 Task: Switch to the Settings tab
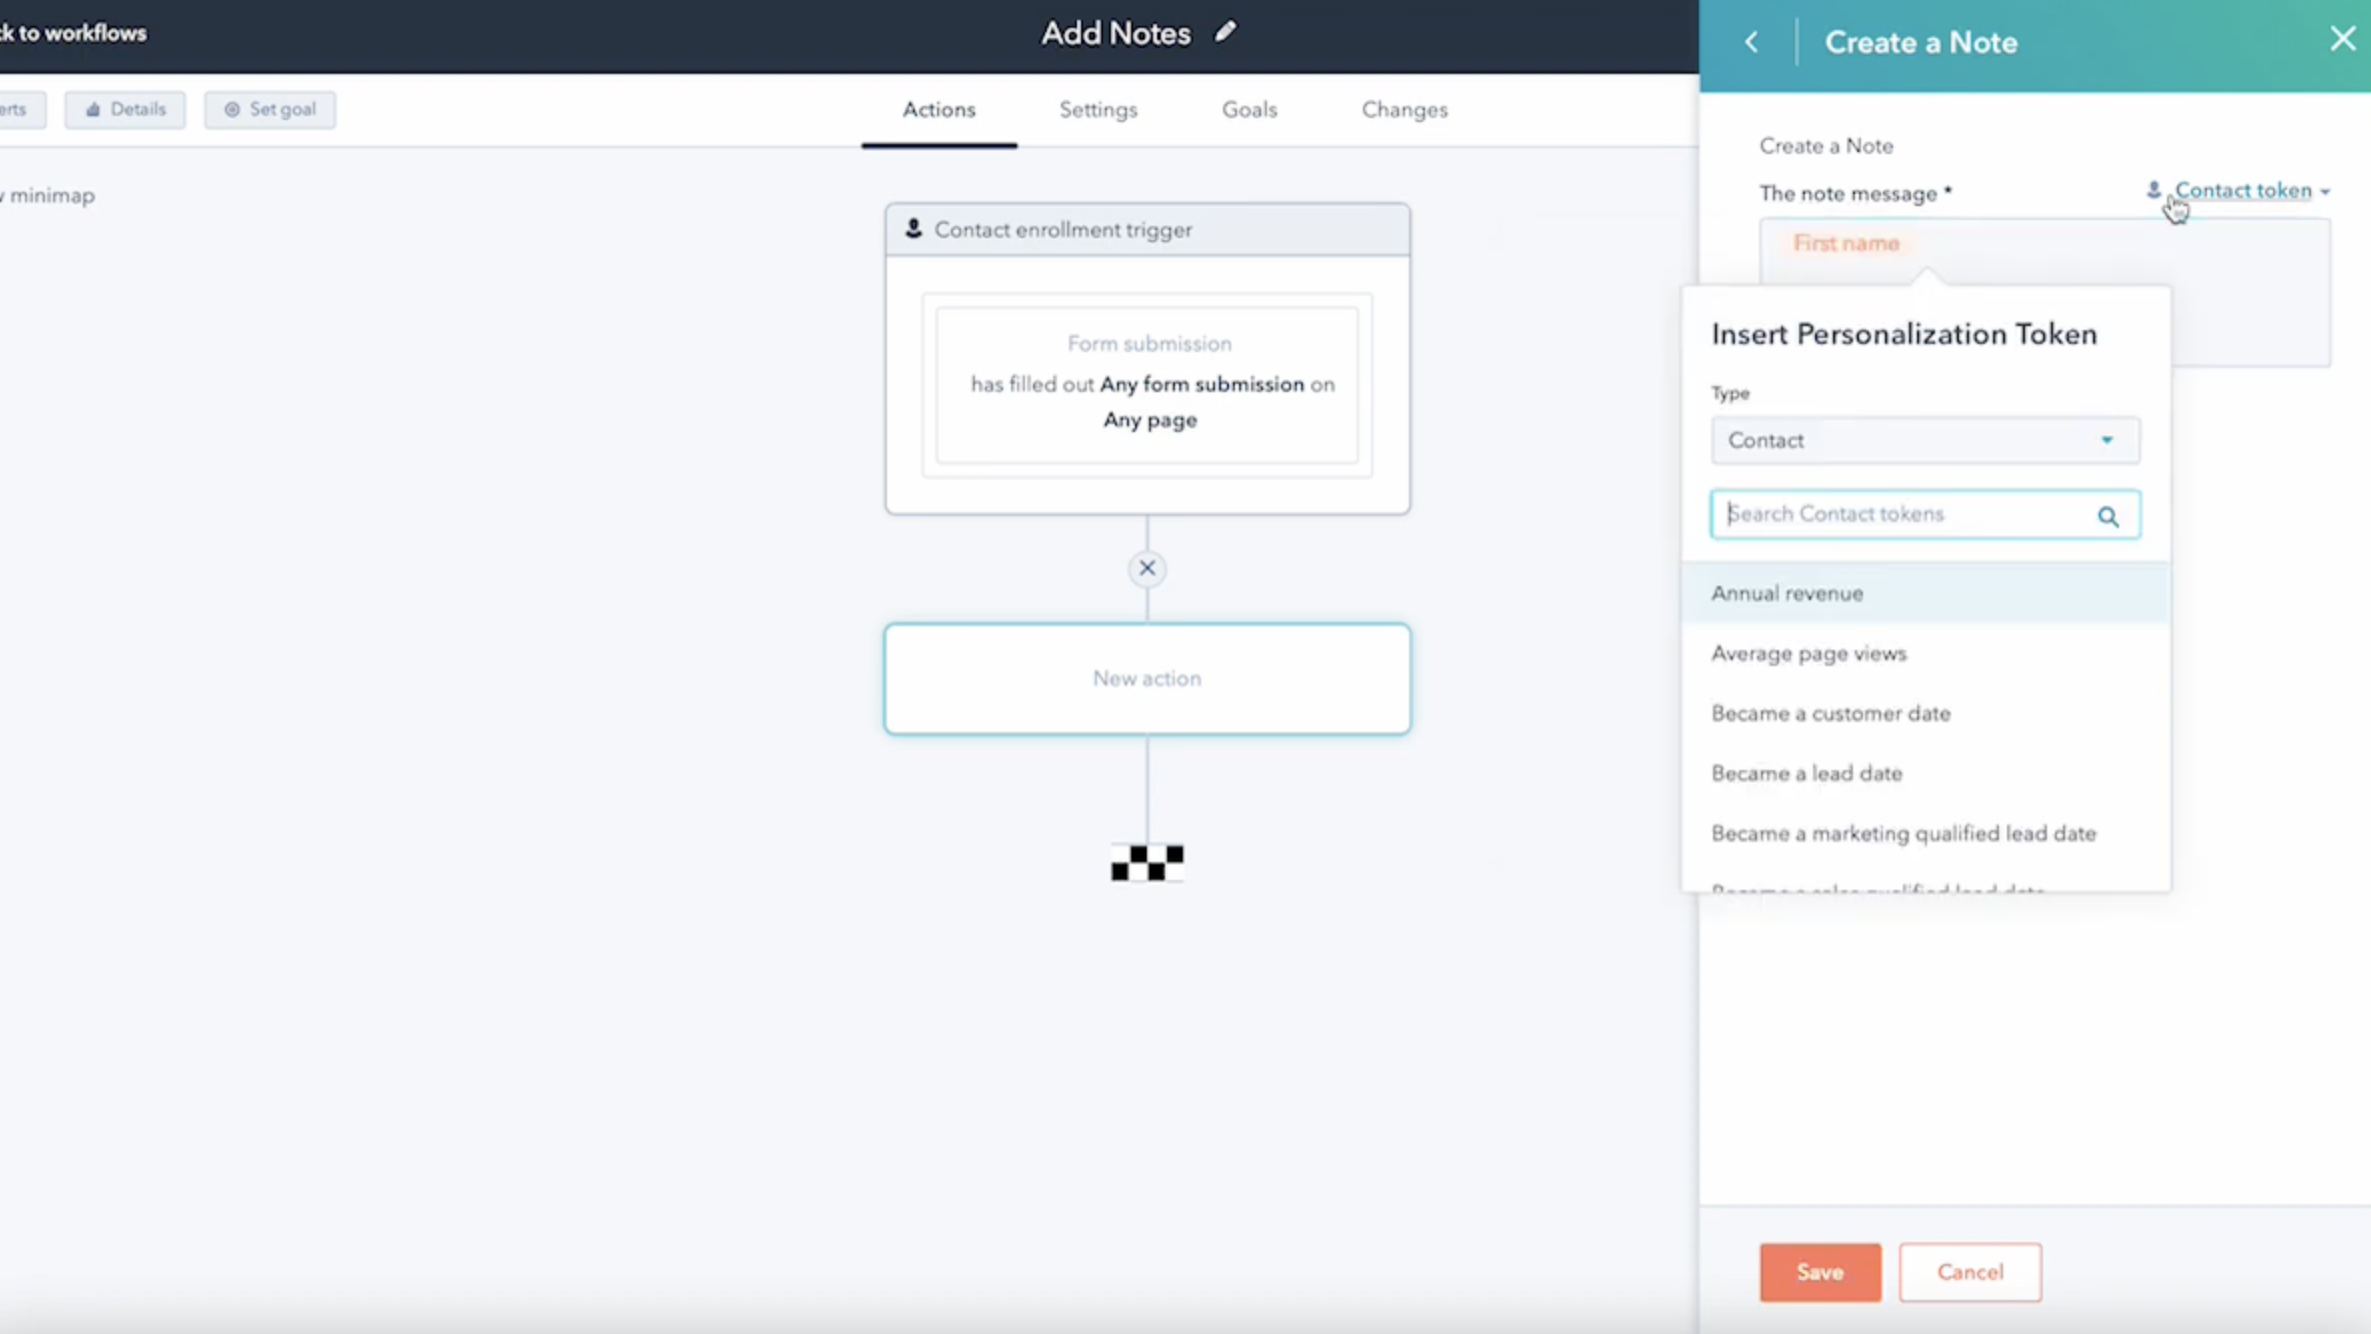pyautogui.click(x=1098, y=110)
